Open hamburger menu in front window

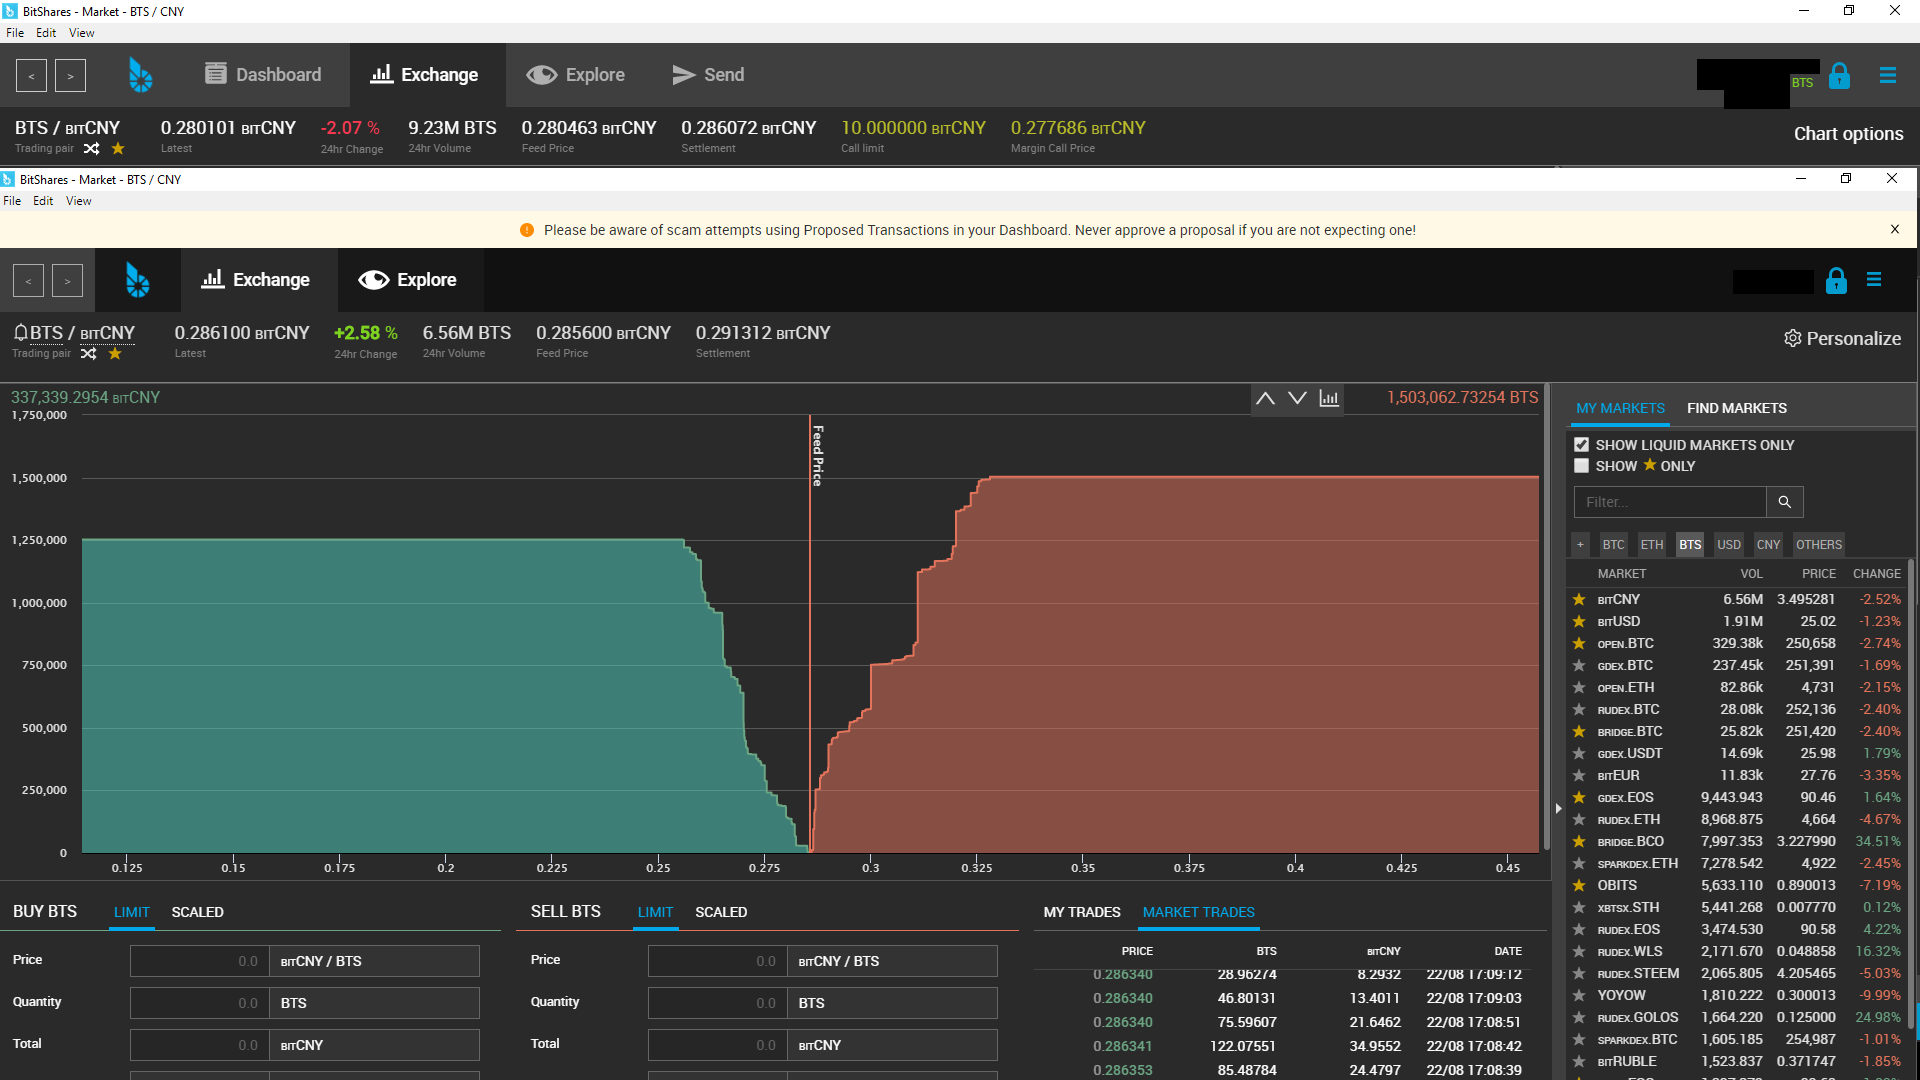[1874, 280]
